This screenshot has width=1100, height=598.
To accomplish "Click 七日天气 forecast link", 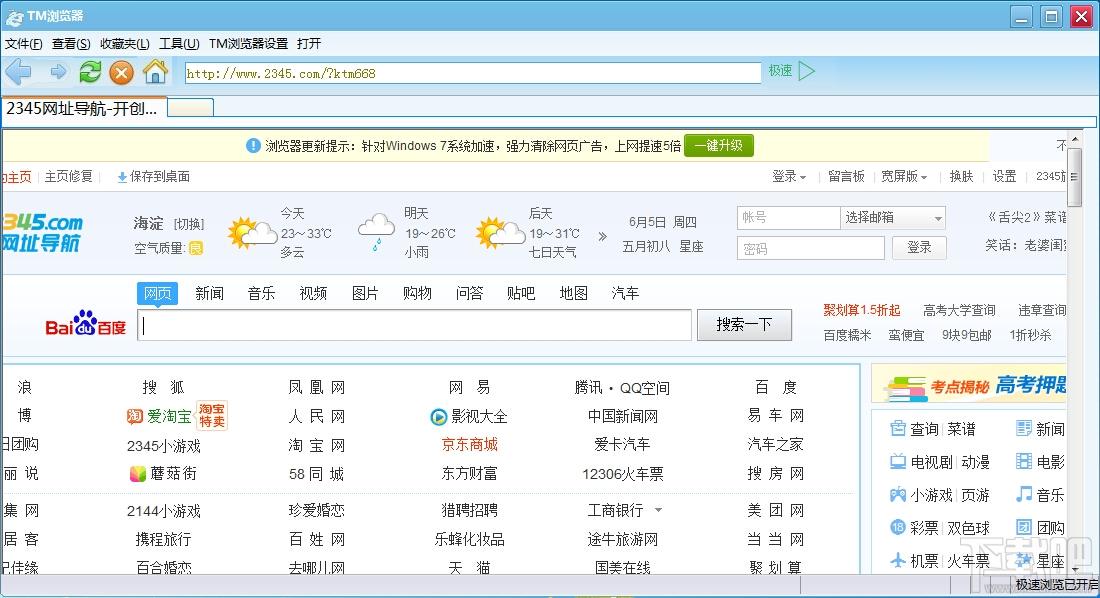I will pos(553,252).
